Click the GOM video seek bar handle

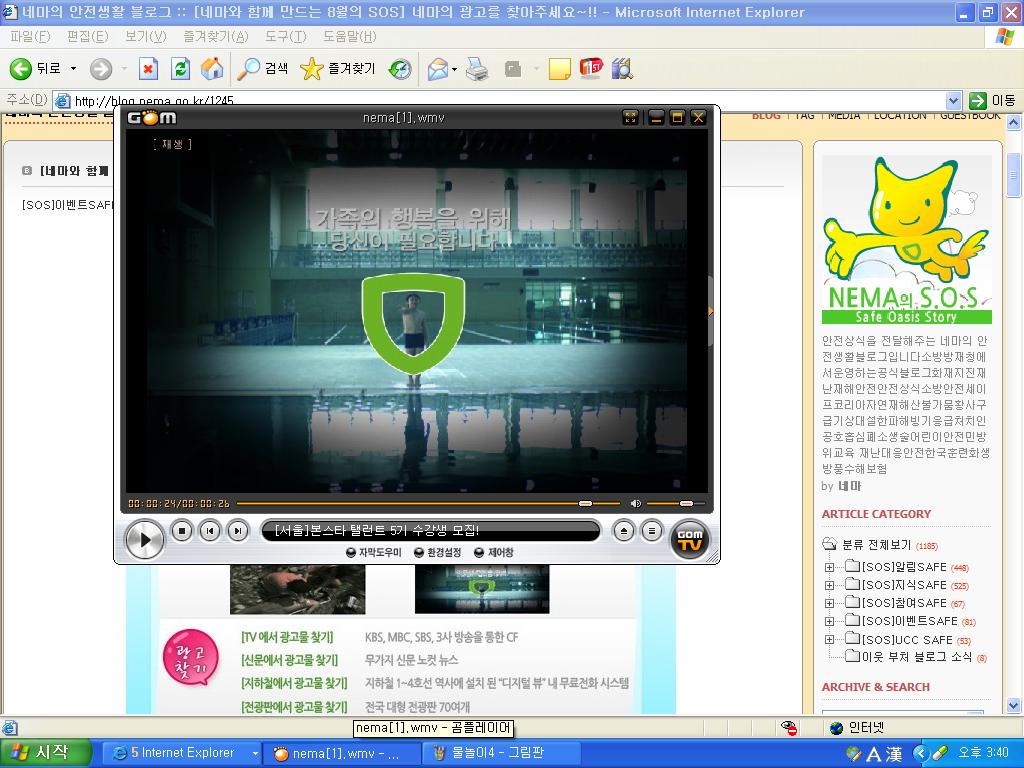[x=585, y=504]
